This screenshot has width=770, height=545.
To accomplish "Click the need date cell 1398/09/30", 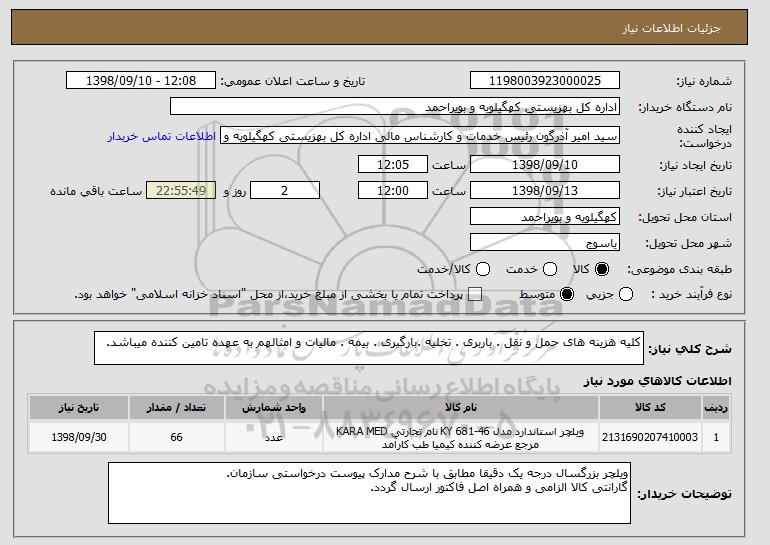I will coord(79,437).
